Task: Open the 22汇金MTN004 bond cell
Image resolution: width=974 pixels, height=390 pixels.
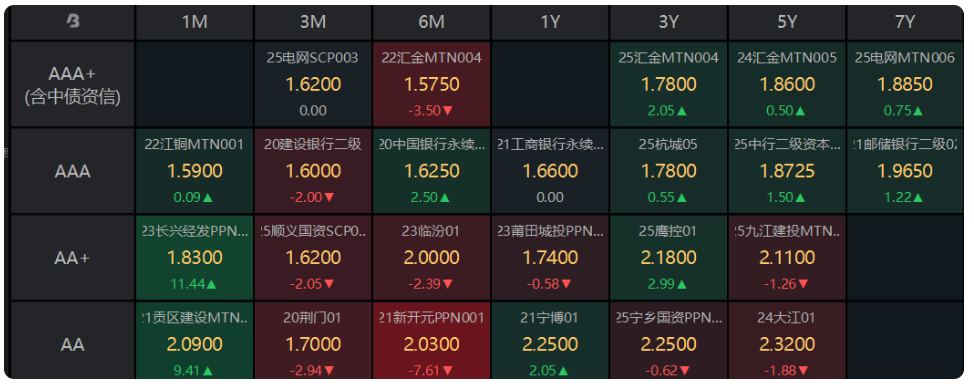Action: pos(432,84)
